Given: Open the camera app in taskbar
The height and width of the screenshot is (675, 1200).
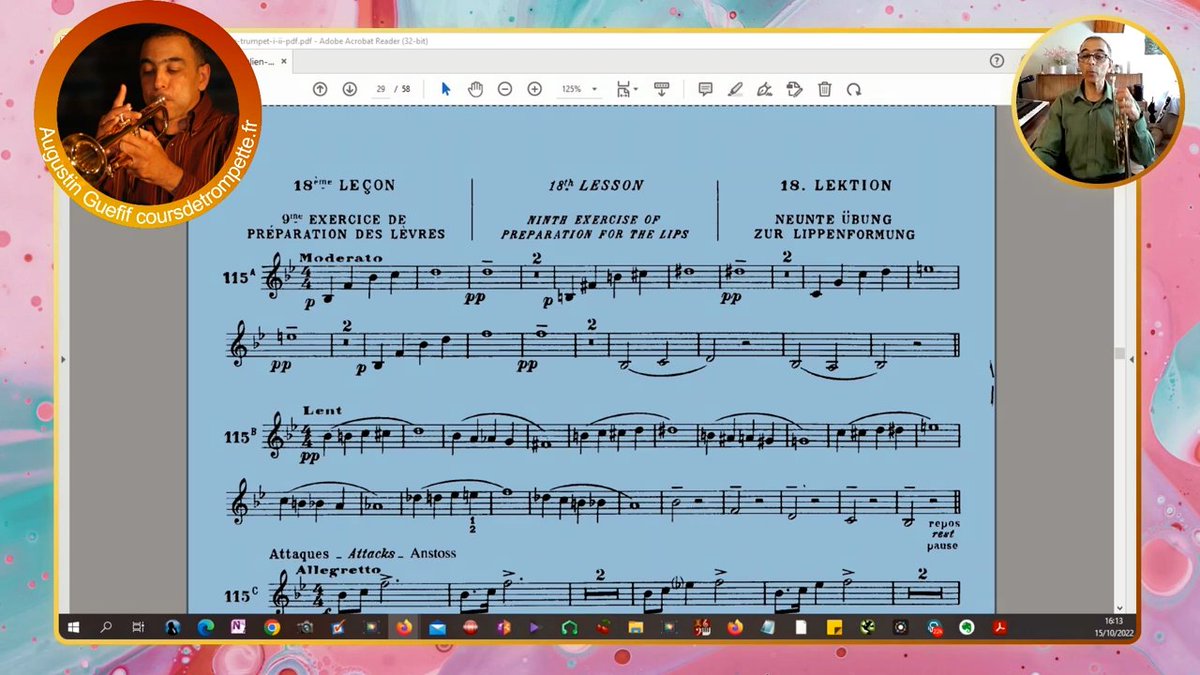Looking at the screenshot, I should (x=305, y=628).
